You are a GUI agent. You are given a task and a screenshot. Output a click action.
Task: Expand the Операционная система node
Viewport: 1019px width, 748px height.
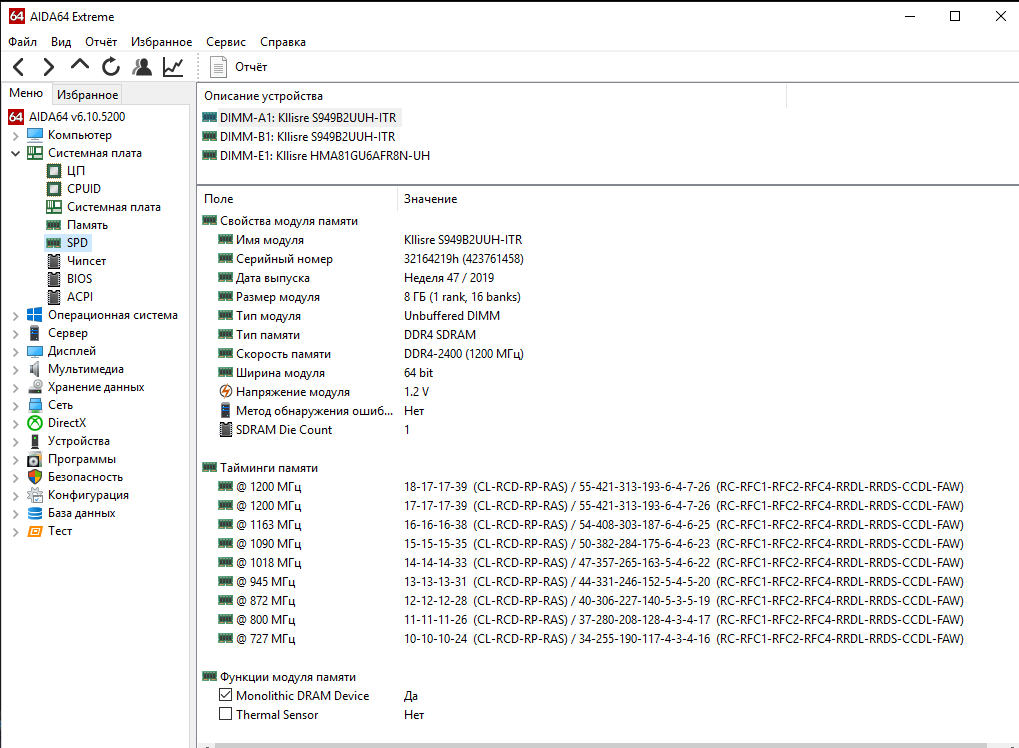click(x=16, y=316)
